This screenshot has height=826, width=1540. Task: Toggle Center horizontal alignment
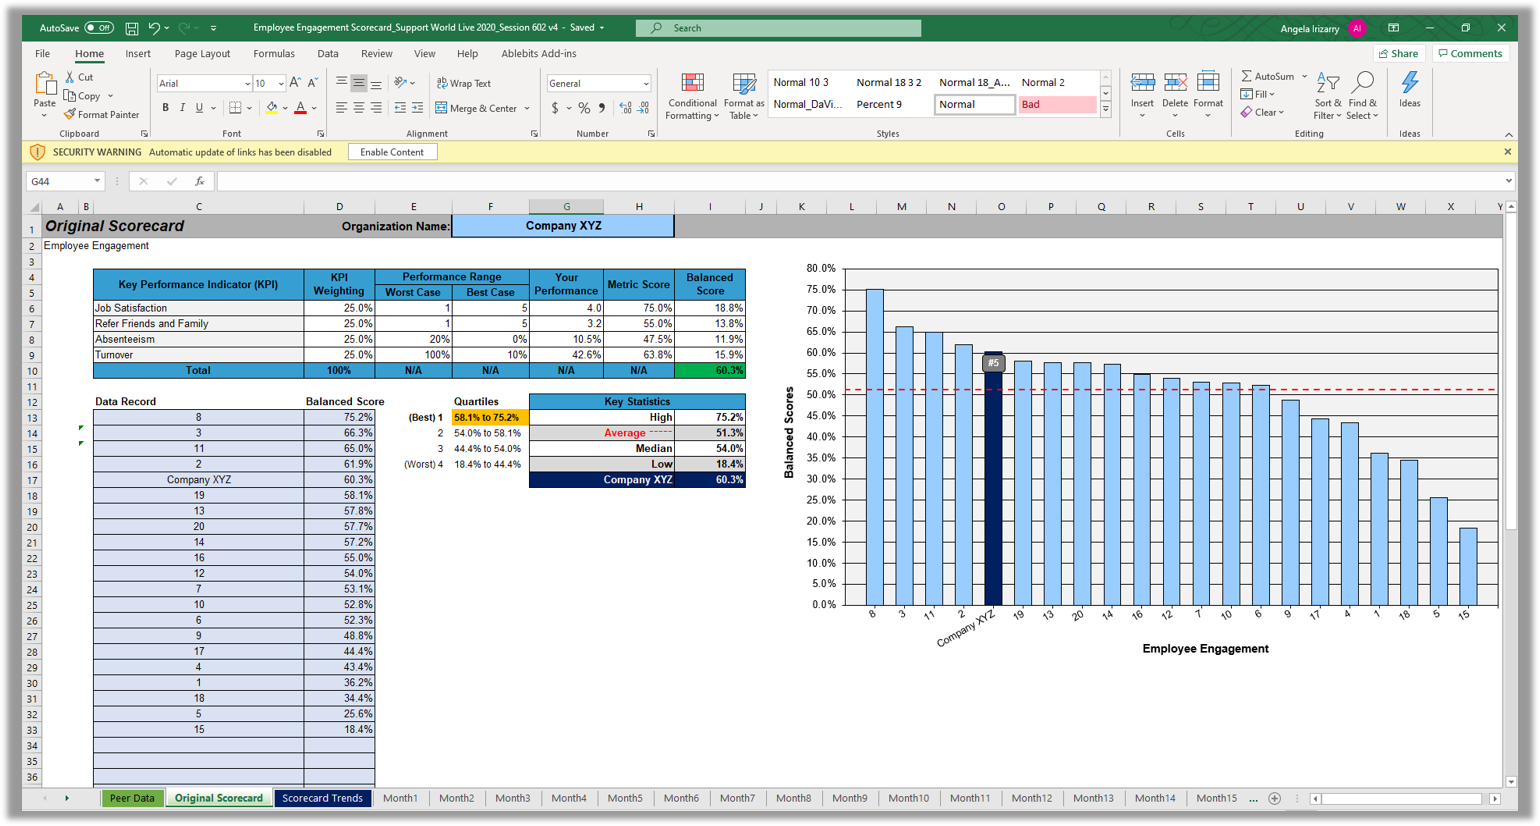point(358,108)
